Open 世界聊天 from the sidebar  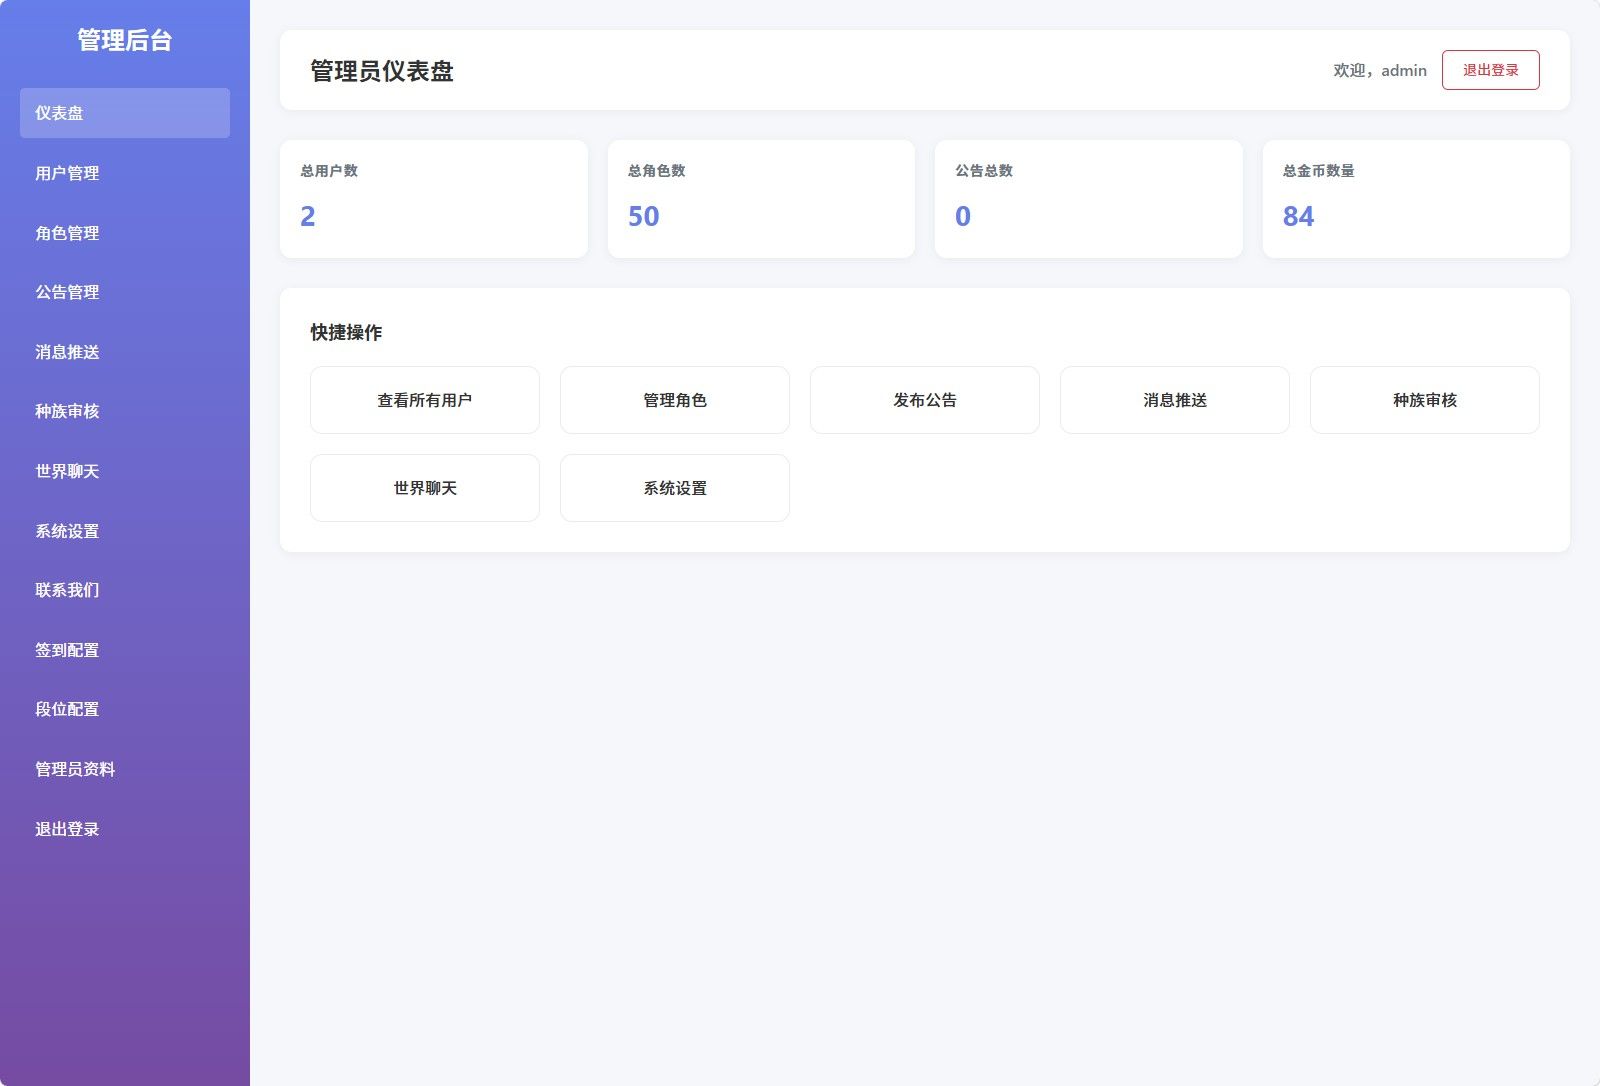tap(66, 471)
